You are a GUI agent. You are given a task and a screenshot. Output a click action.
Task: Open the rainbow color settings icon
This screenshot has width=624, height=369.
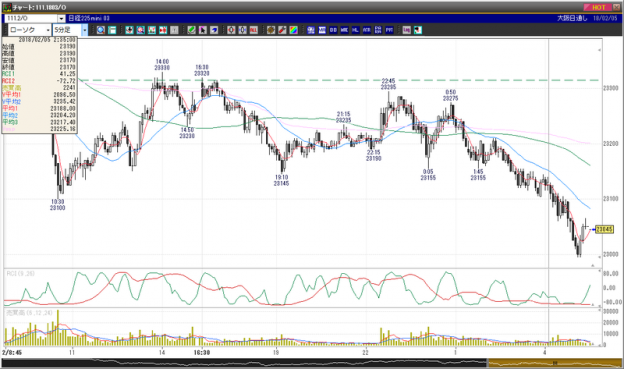pyautogui.click(x=293, y=30)
